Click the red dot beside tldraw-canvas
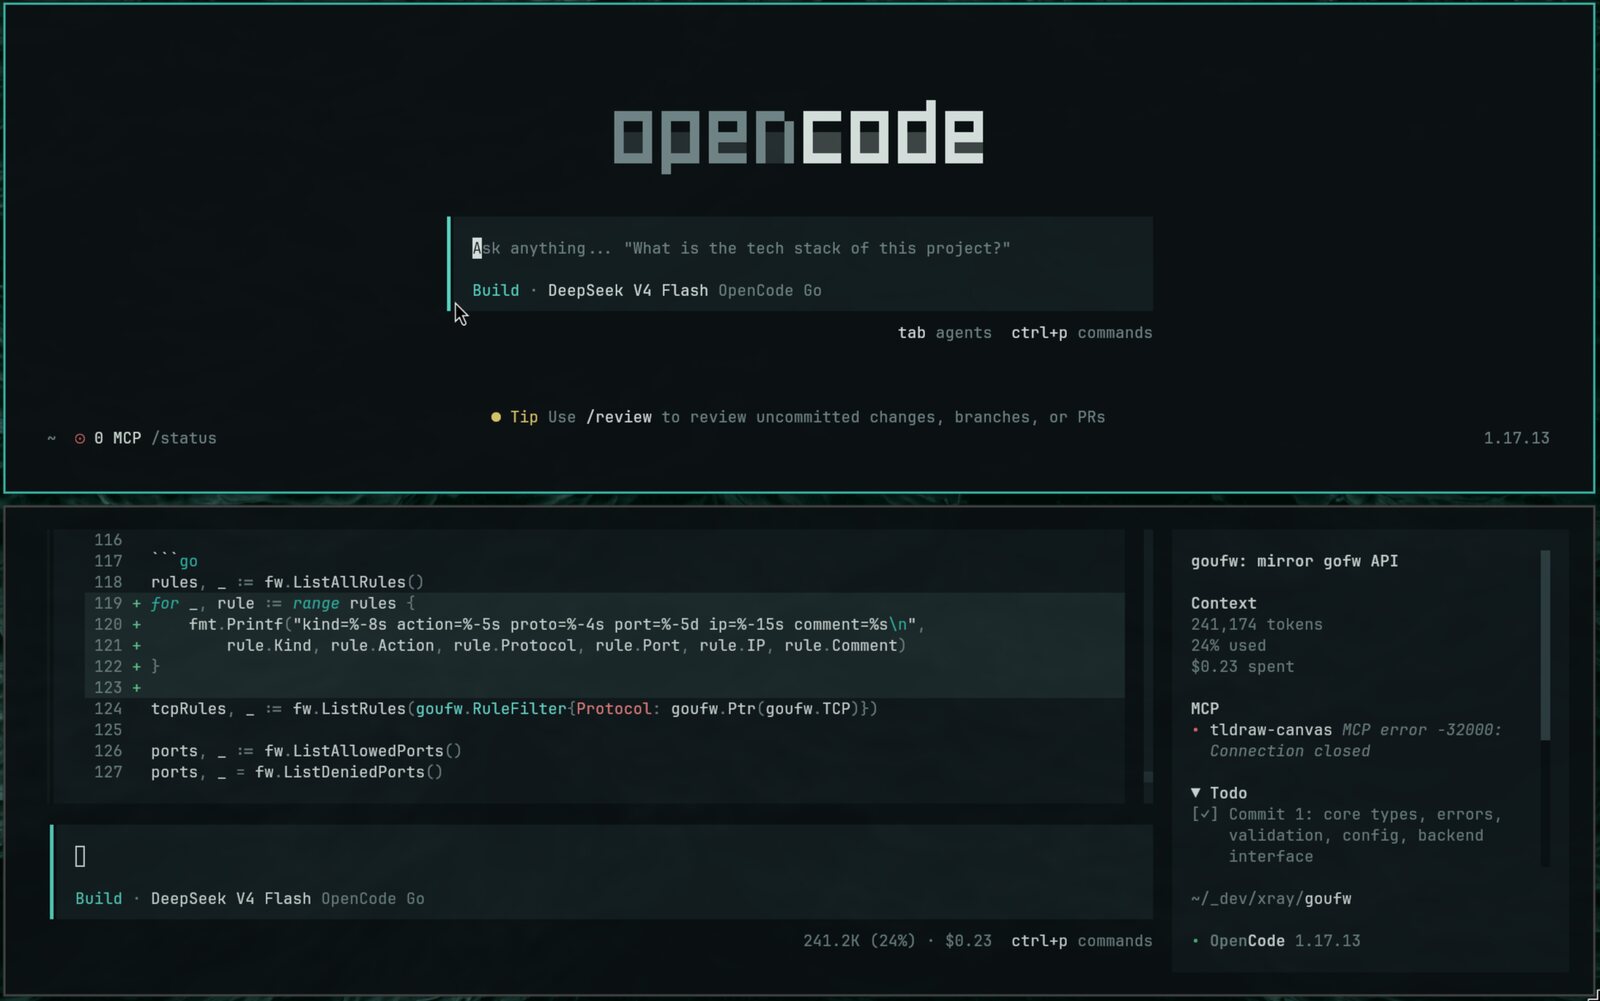This screenshot has width=1600, height=1001. click(1195, 730)
